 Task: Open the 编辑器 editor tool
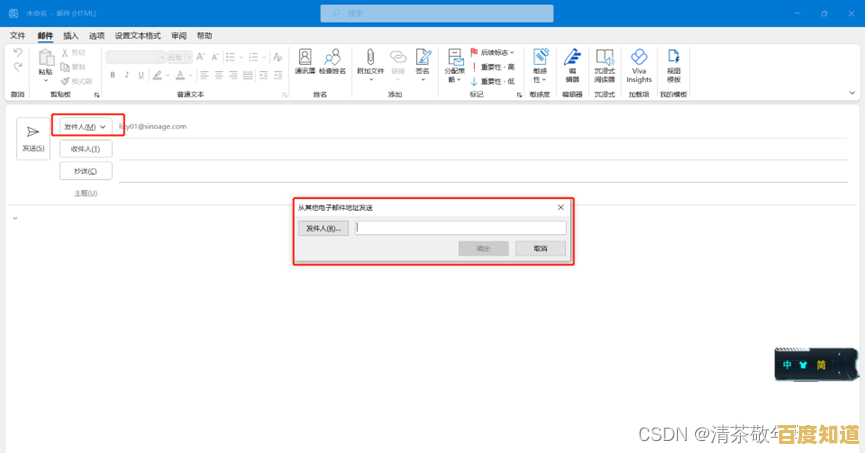point(572,64)
